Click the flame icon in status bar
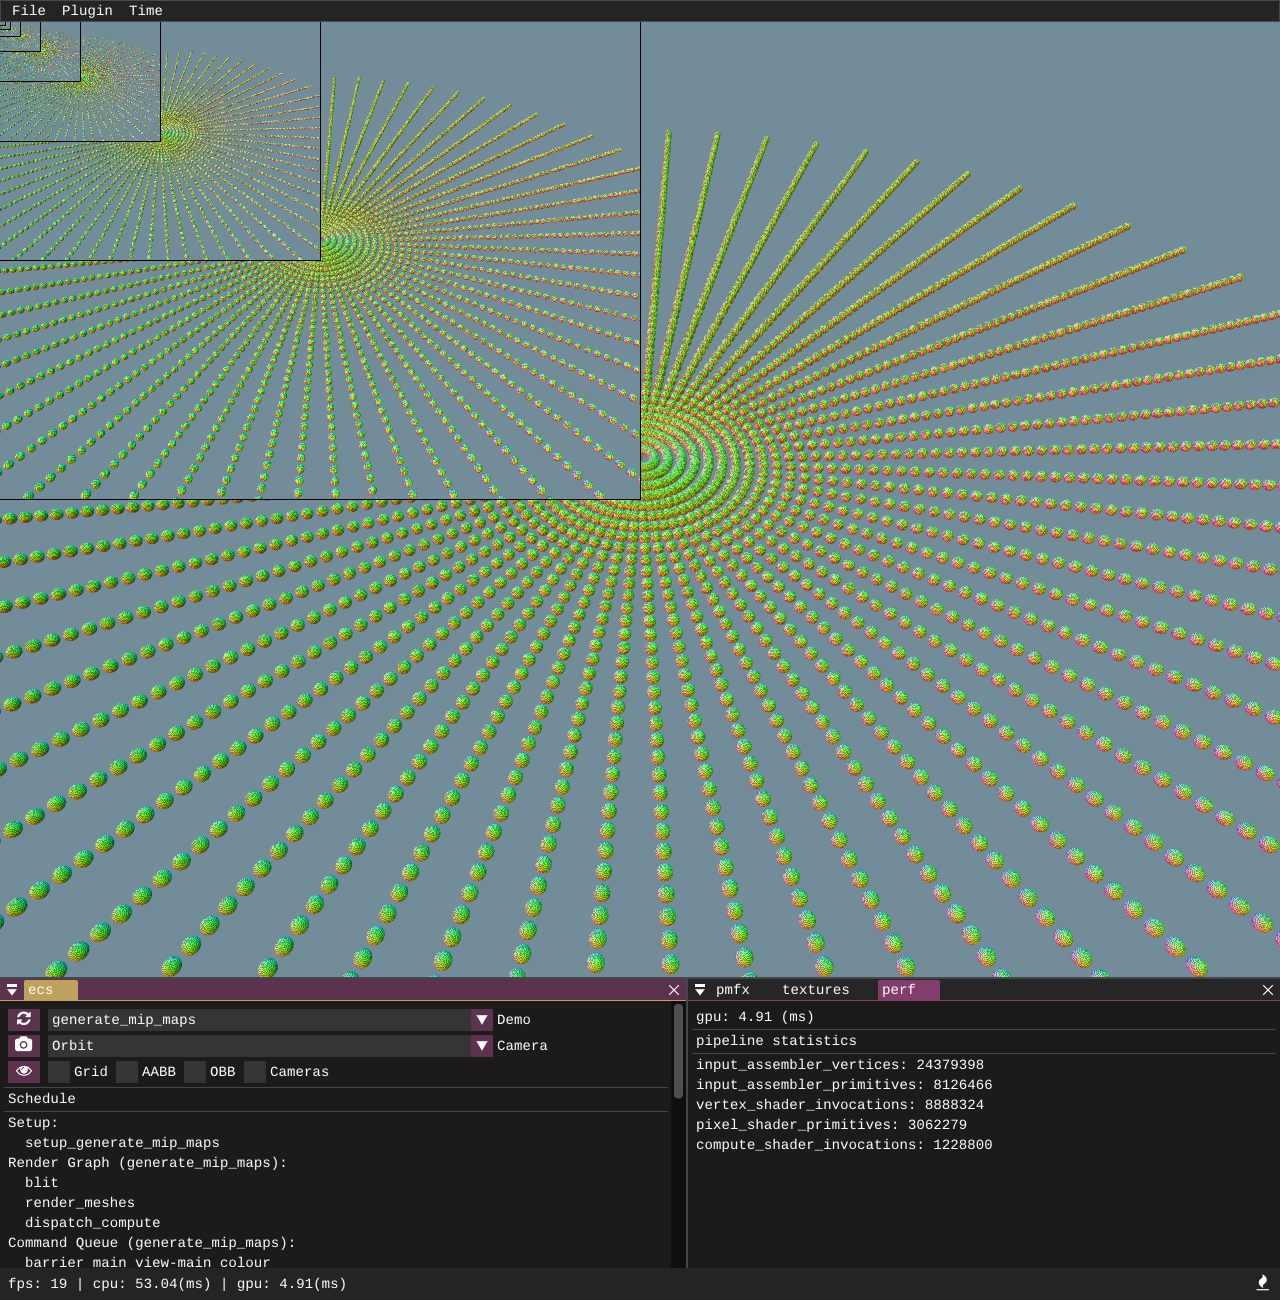 click(x=1262, y=1283)
